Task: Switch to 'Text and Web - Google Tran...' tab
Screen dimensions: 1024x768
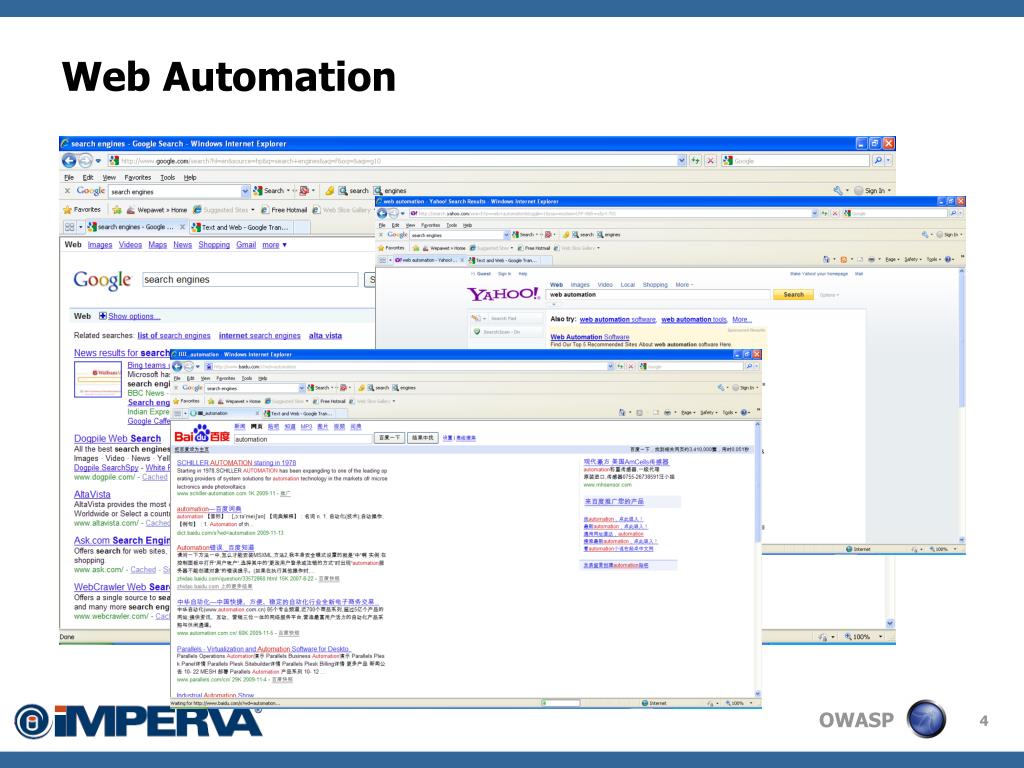Action: pyautogui.click(x=242, y=227)
